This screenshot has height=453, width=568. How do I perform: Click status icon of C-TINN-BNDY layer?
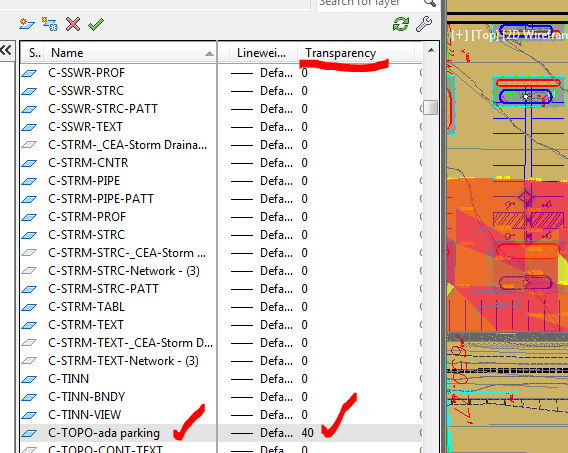(29, 397)
